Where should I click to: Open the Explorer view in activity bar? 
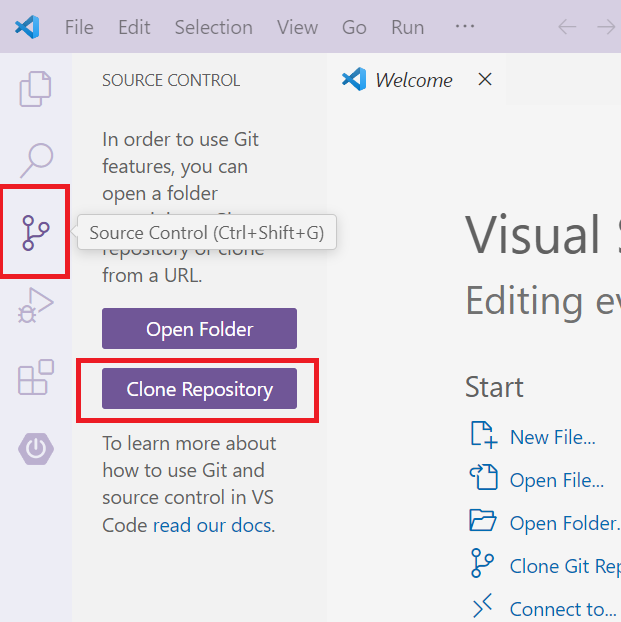(35, 89)
